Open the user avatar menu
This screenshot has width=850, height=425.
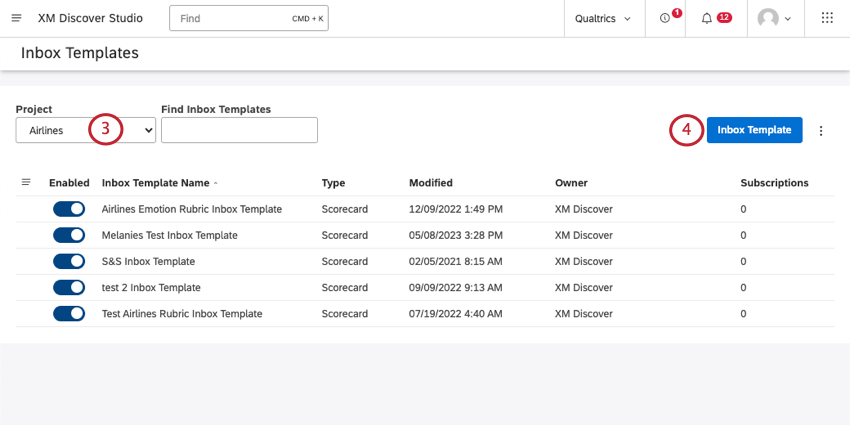774,18
